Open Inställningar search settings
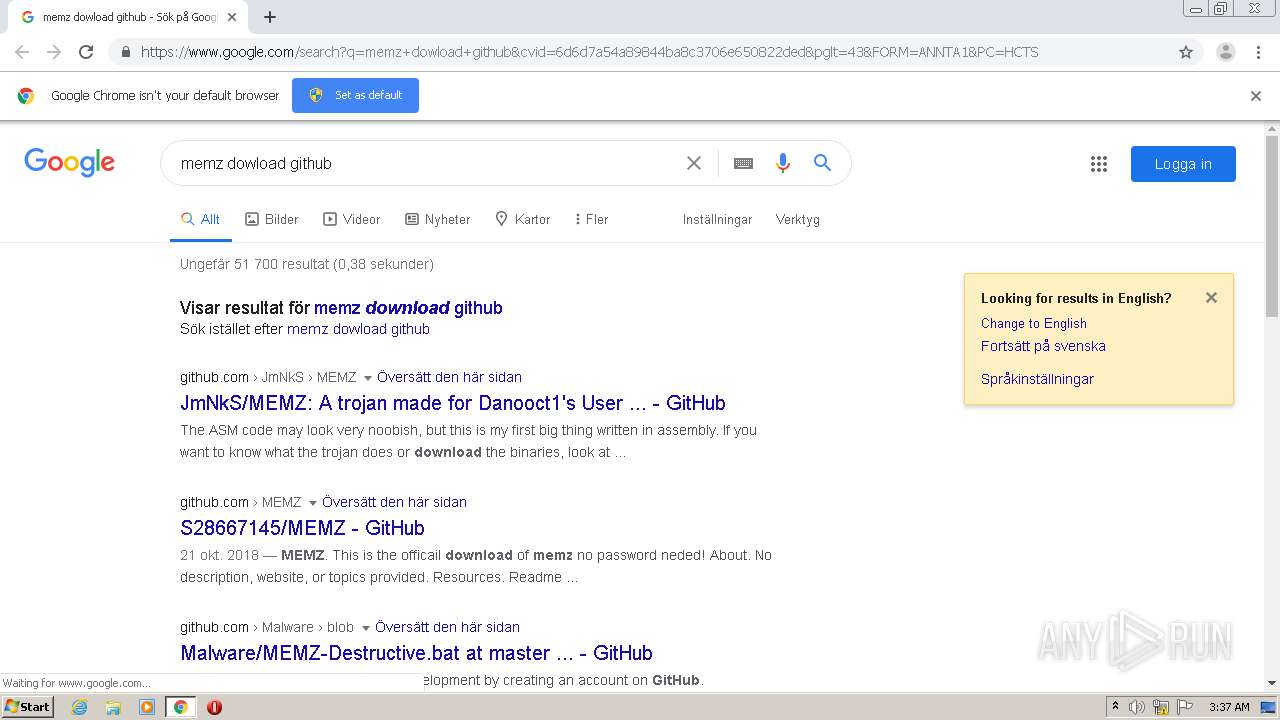This screenshot has height=720, width=1280. 717,219
